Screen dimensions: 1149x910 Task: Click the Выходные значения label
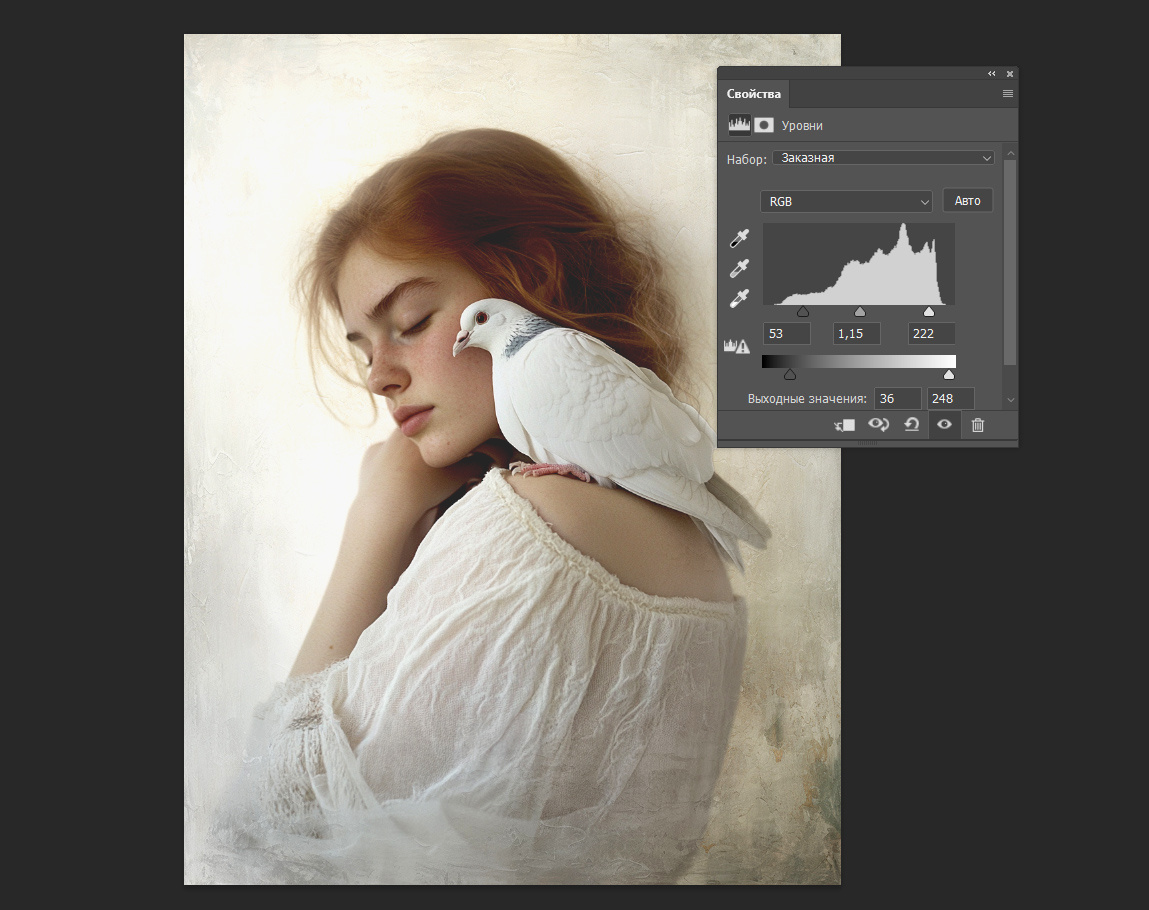pyautogui.click(x=807, y=399)
